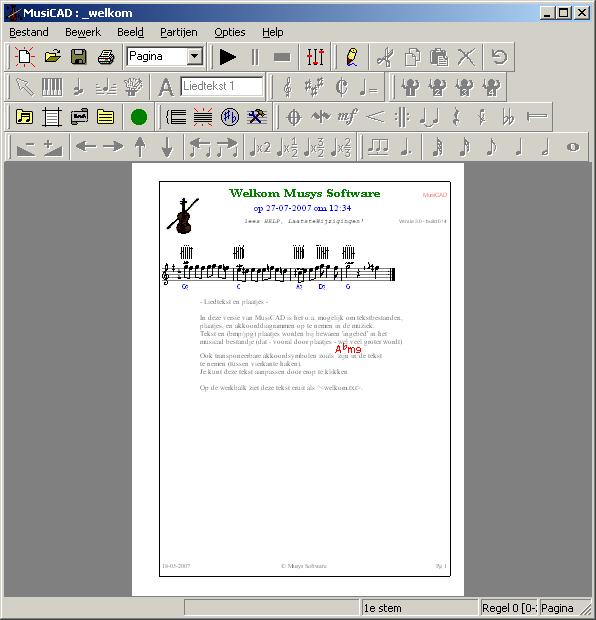The image size is (596, 620).
Task: Insert mezzo-forte dynamic marking
Action: click(x=347, y=117)
